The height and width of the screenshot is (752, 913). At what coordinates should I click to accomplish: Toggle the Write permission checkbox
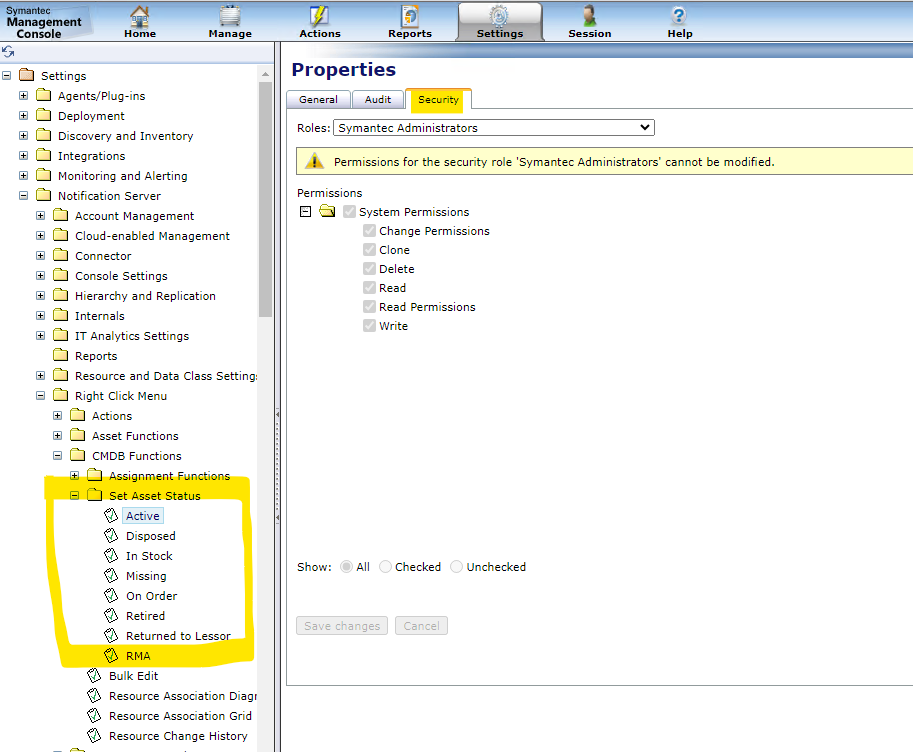[369, 326]
